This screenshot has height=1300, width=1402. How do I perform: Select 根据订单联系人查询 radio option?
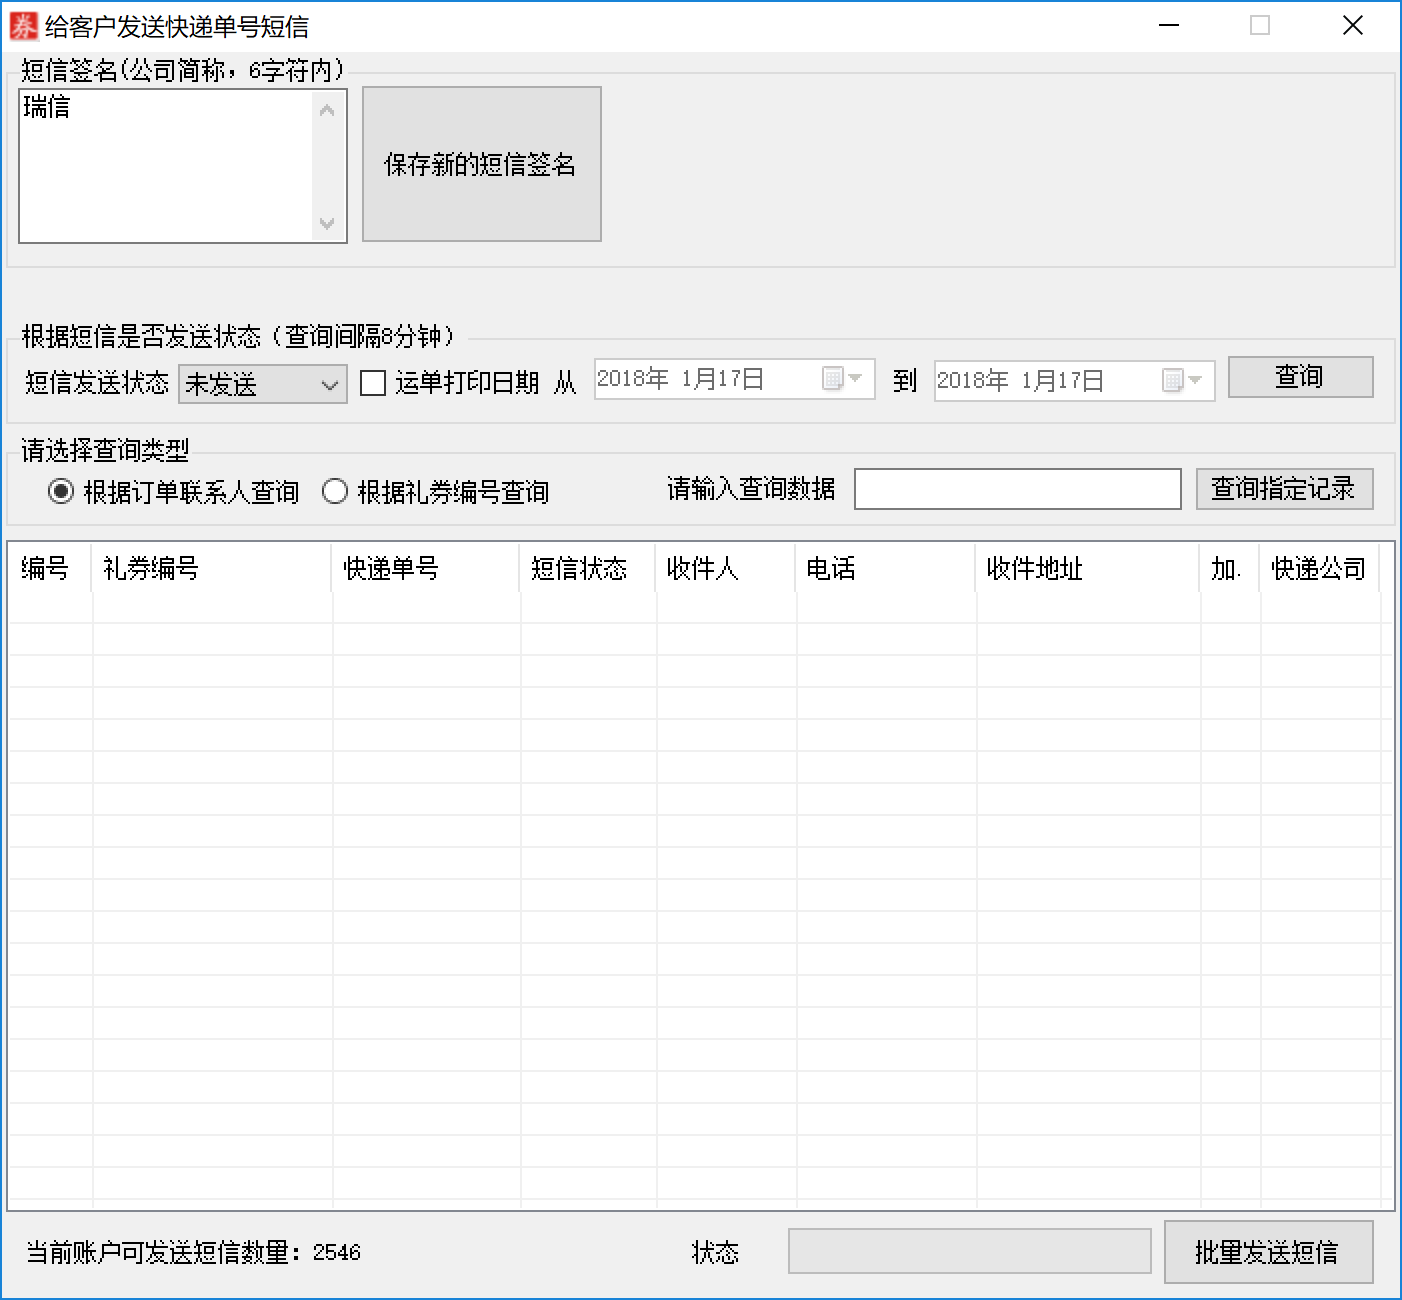(62, 491)
